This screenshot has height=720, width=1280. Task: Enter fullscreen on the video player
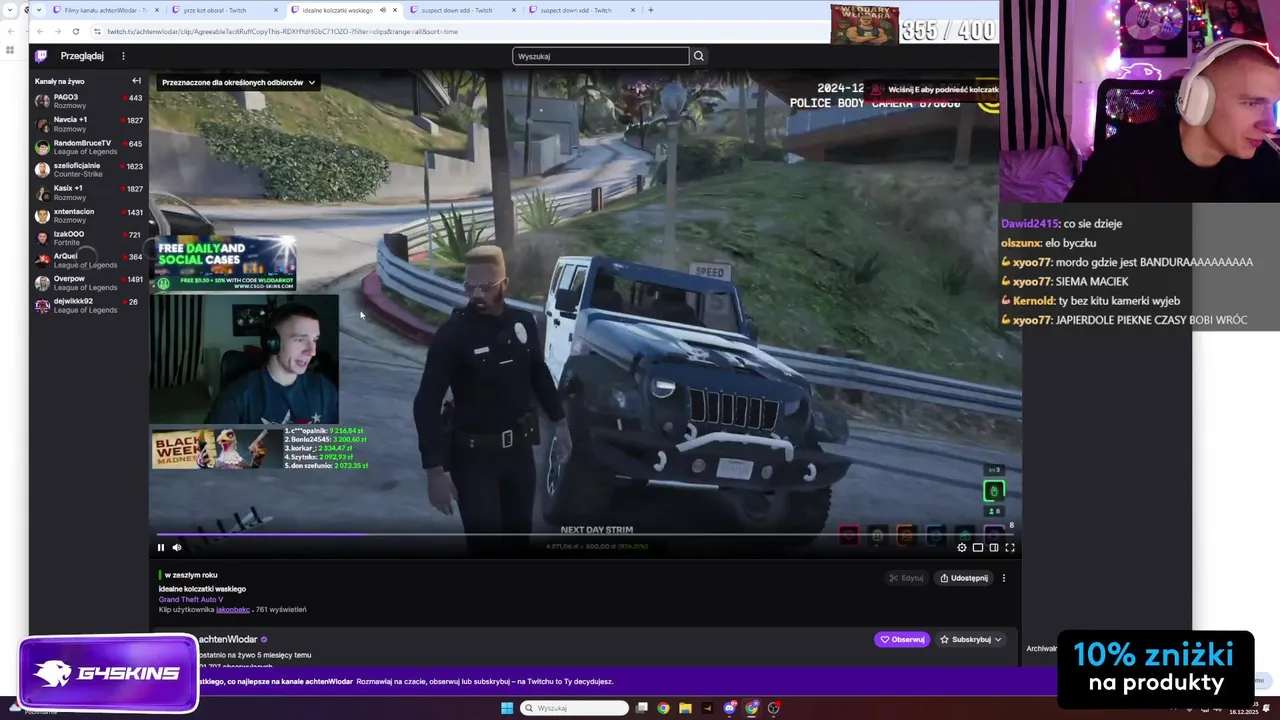(x=1010, y=547)
